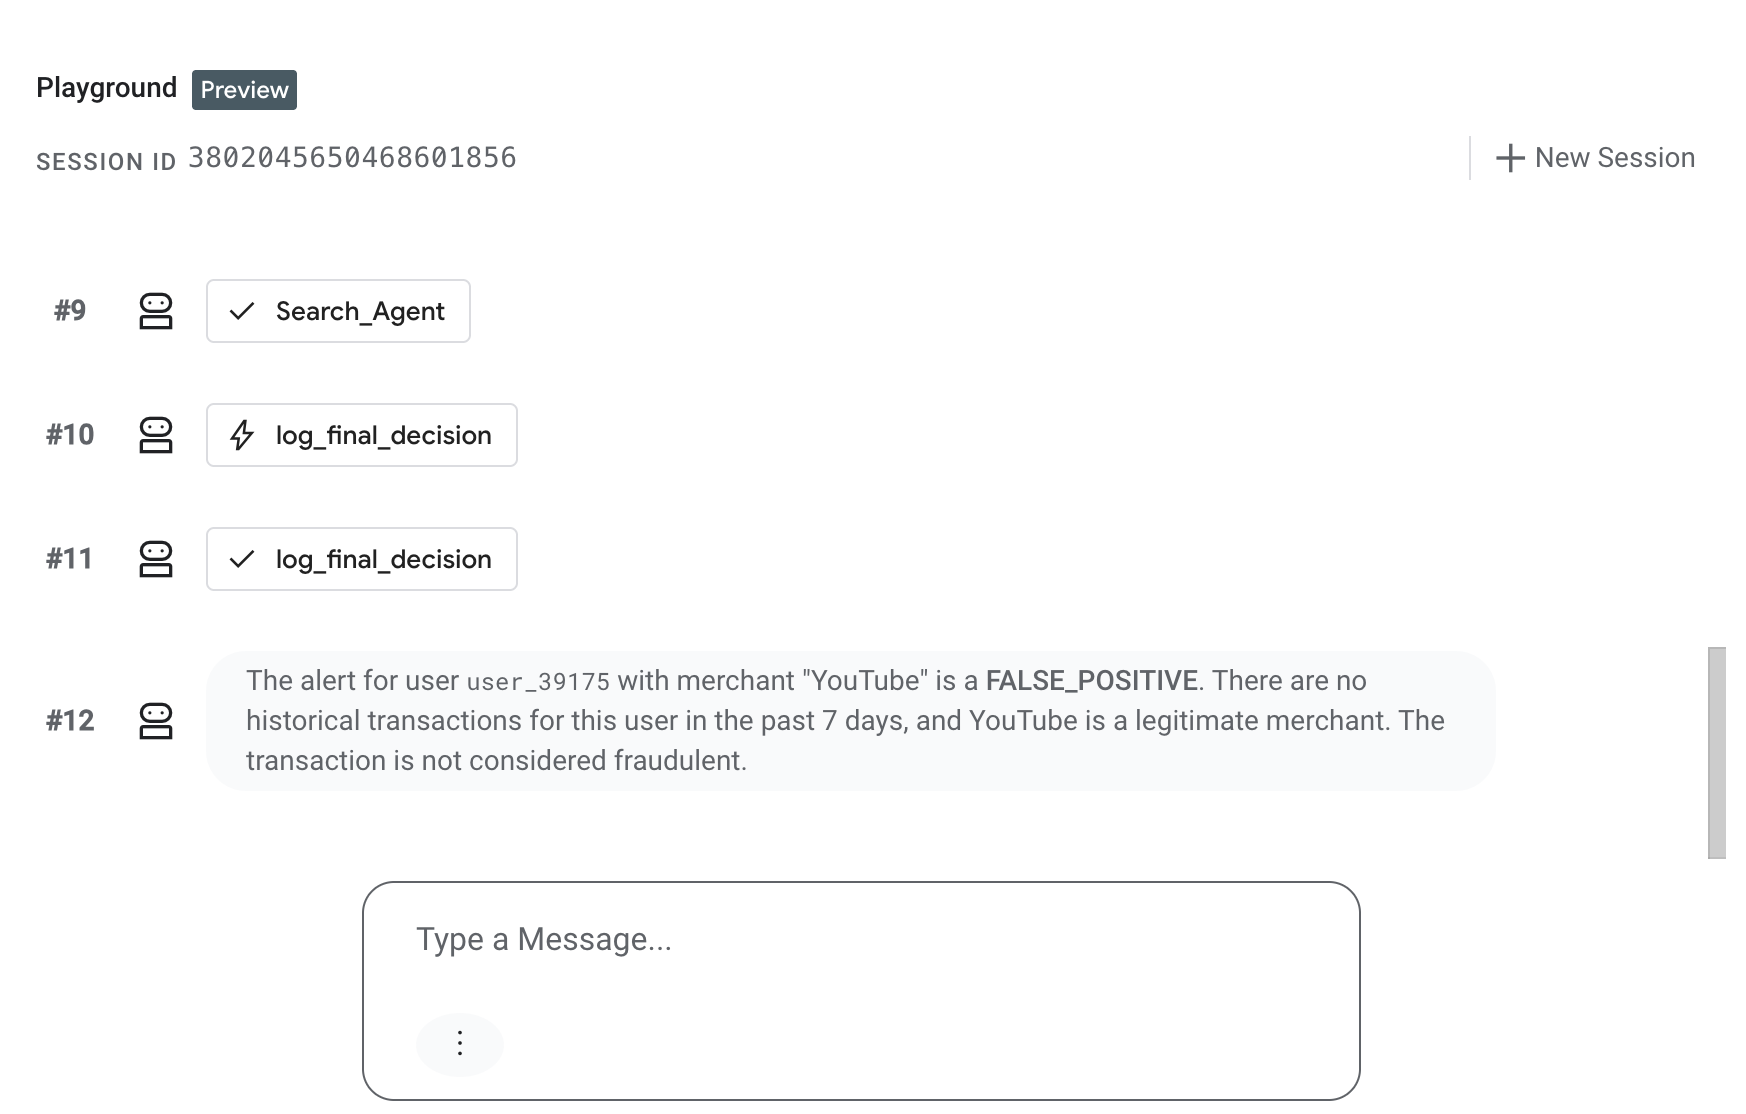Click the checkmark icon on log_final_decision #11

pos(241,559)
